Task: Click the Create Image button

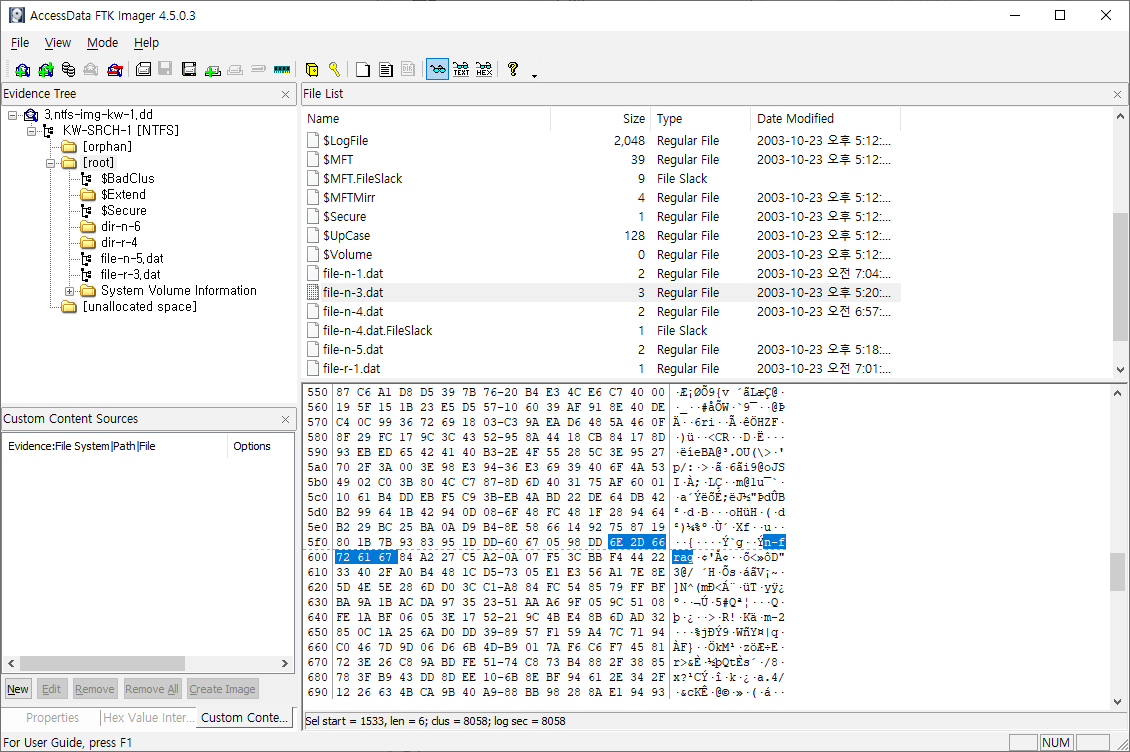Action: (222, 689)
